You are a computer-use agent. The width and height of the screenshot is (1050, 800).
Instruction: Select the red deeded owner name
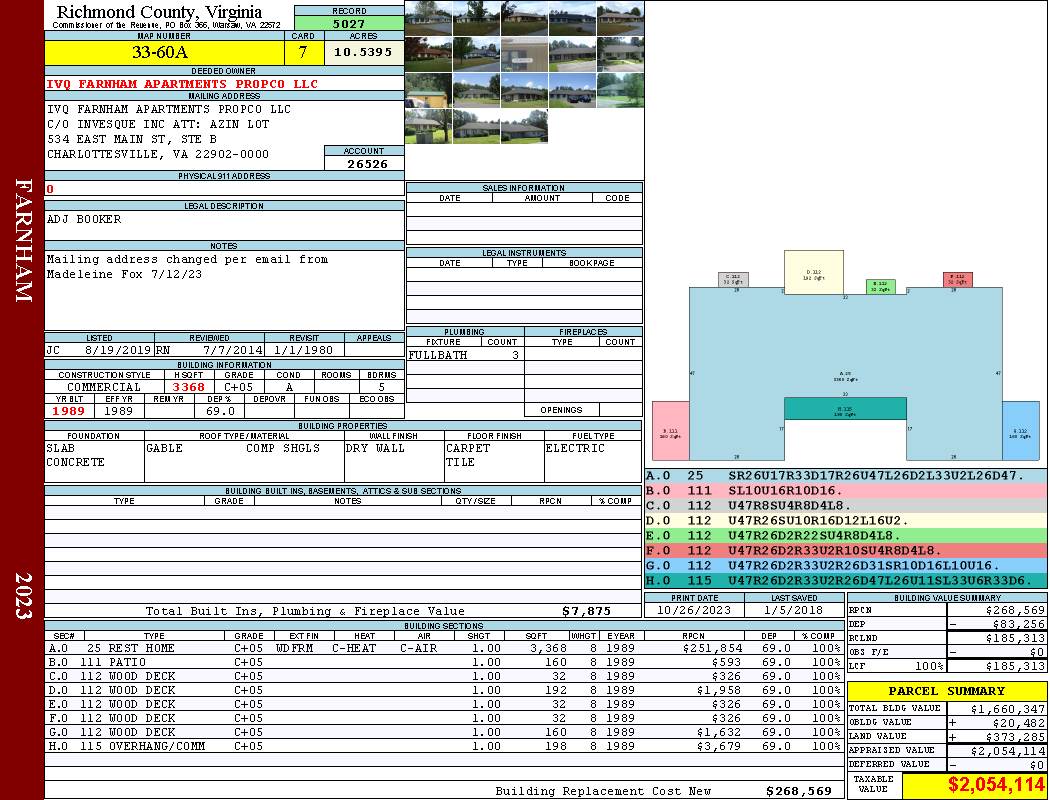click(182, 84)
